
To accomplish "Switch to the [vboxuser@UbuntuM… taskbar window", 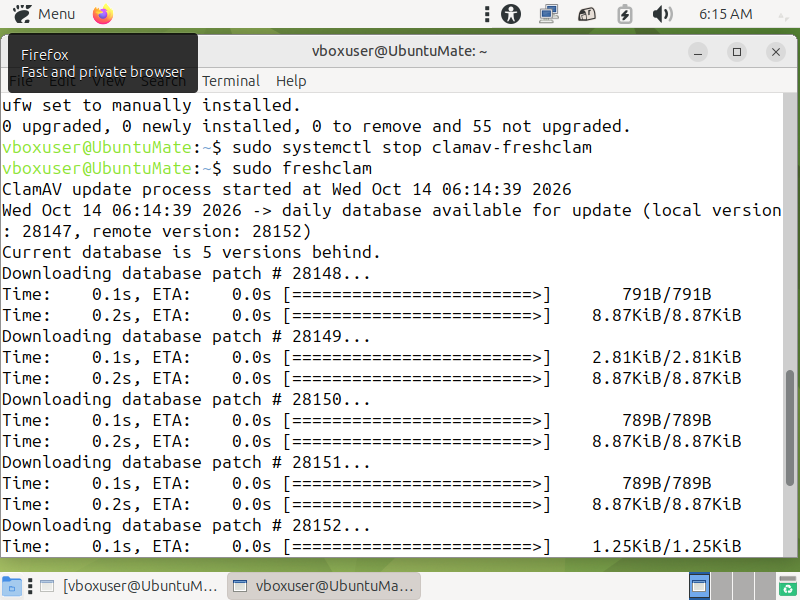I will point(130,586).
